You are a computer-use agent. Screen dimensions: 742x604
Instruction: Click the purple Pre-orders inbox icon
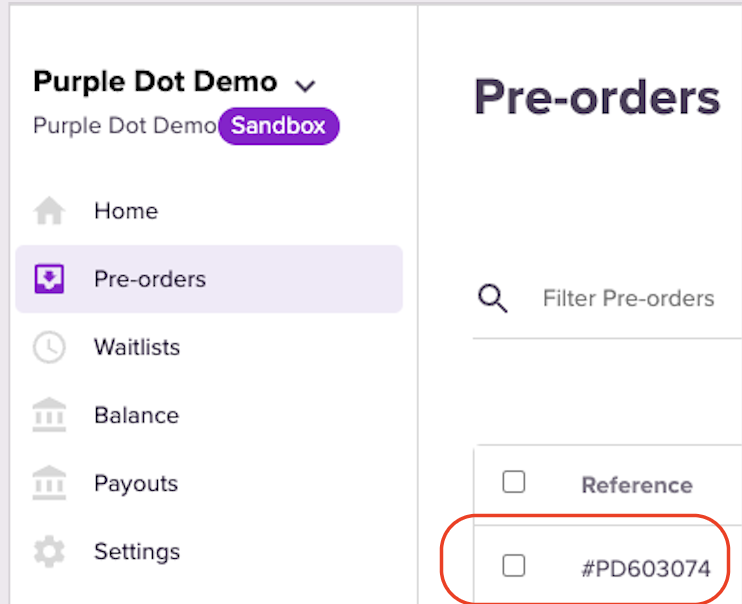pos(49,279)
